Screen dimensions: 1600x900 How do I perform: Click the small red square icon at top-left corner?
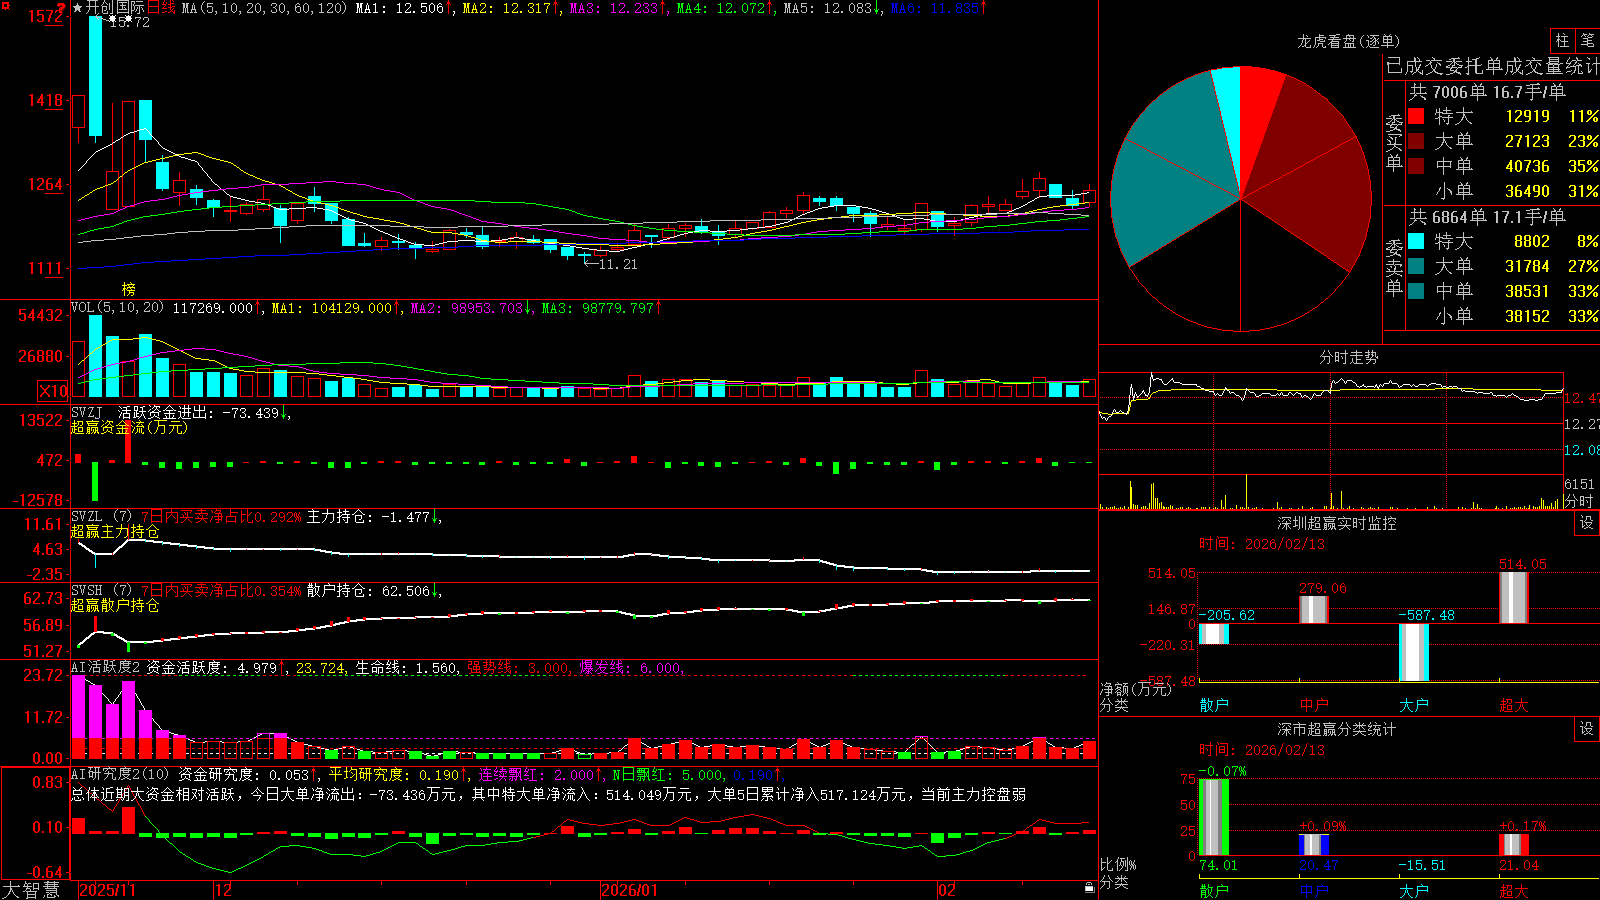4,4
